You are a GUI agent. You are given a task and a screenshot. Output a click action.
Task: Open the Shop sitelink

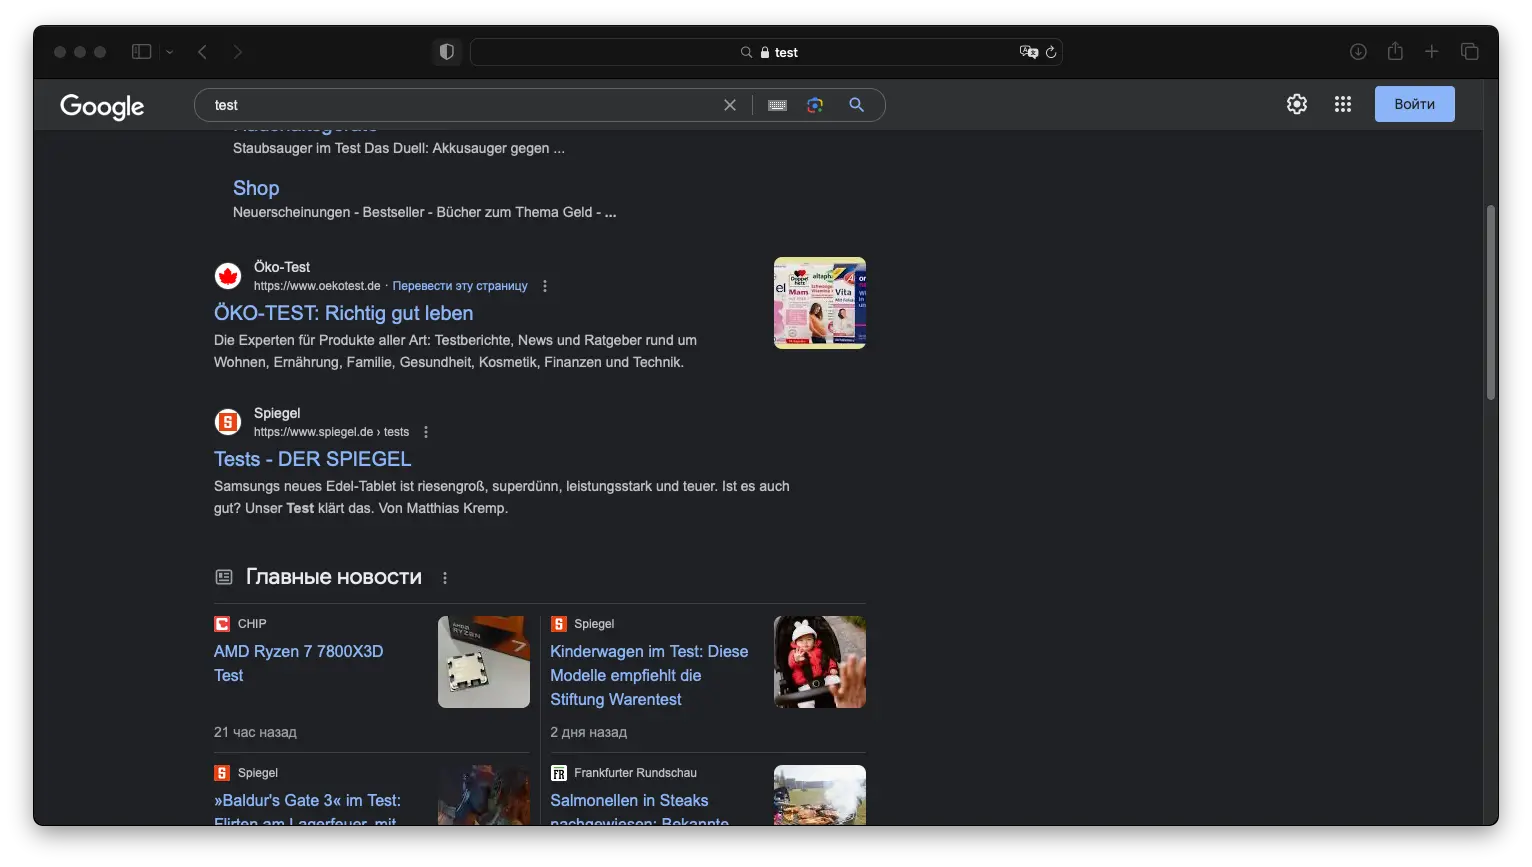click(256, 188)
